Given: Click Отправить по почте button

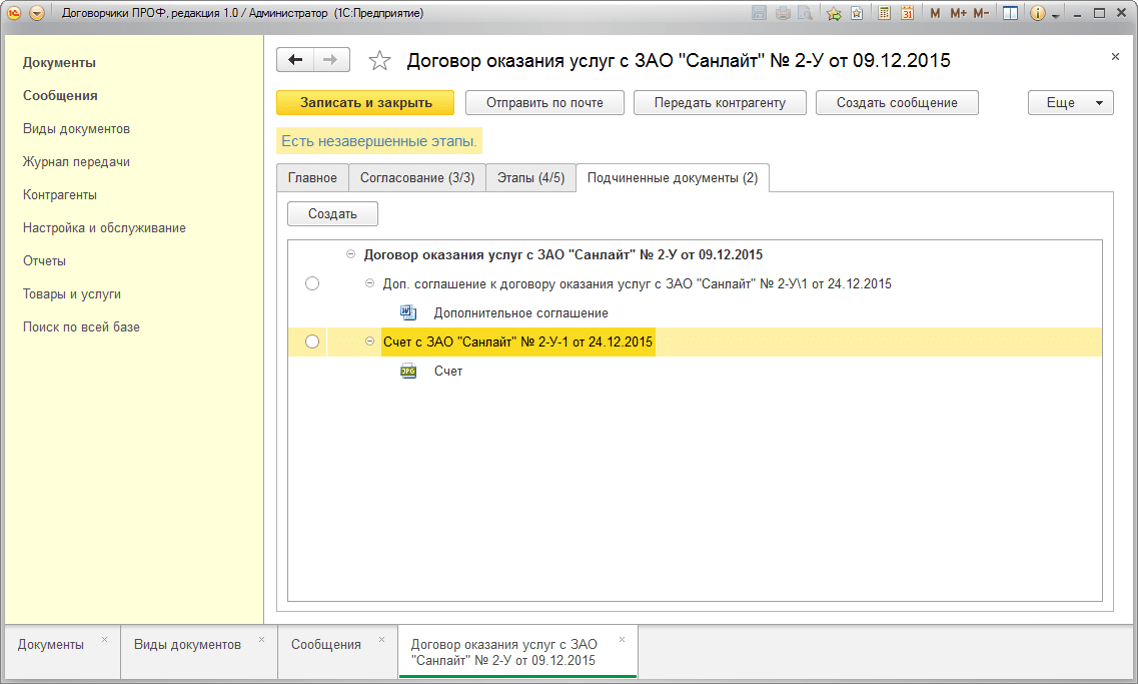Looking at the screenshot, I should [x=544, y=103].
